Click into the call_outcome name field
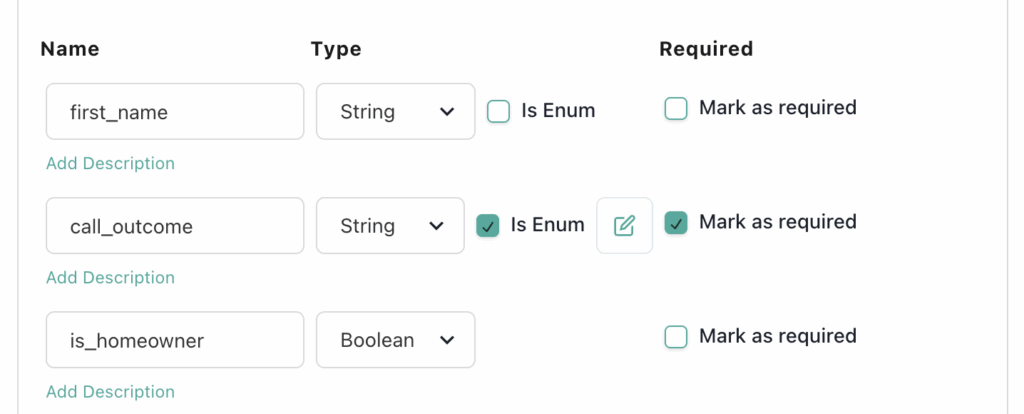The image size is (1024, 414). coord(175,225)
